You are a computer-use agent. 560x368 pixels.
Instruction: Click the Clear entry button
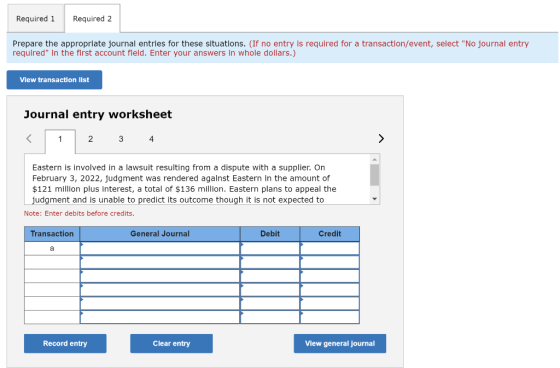point(171,343)
